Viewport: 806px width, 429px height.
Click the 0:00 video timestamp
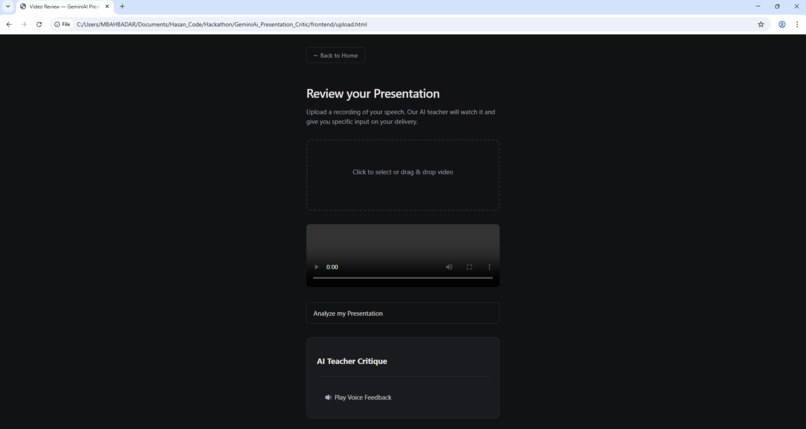click(332, 267)
